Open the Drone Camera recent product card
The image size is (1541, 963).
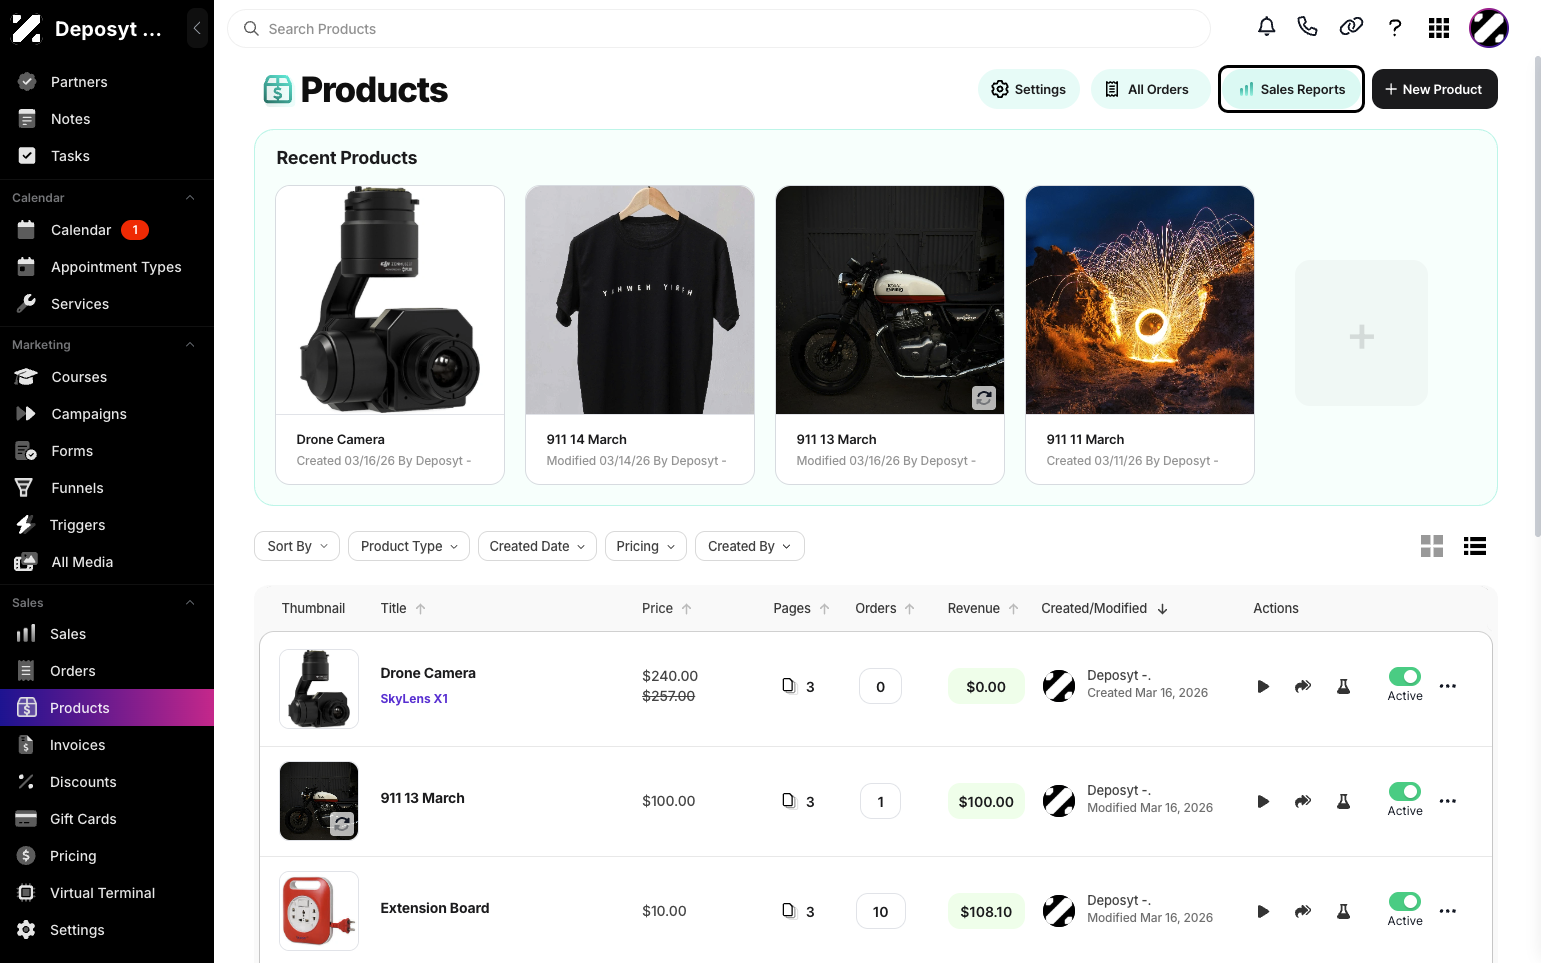390,335
